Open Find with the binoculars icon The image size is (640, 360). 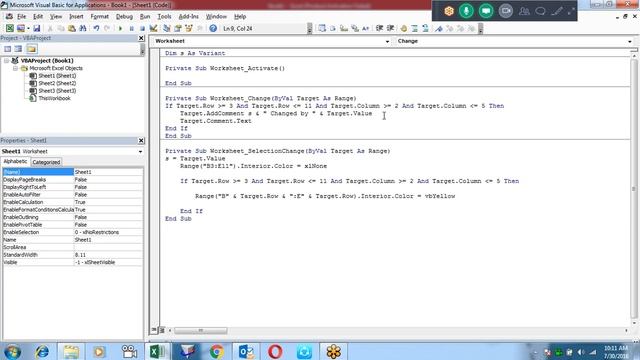(x=83, y=28)
